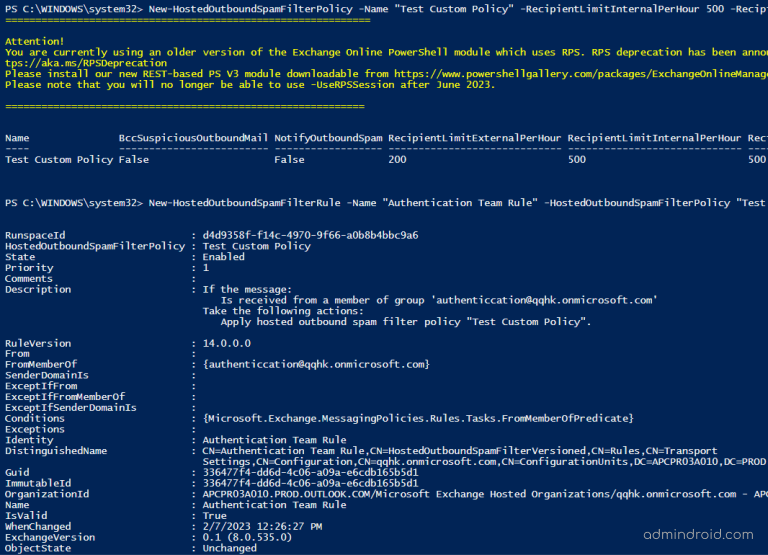Click the powershellgallery.com packages URL

(581, 74)
